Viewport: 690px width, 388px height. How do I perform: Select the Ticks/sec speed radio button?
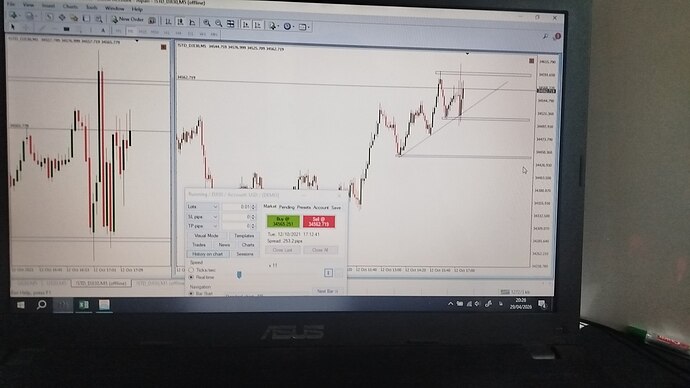tap(191, 270)
